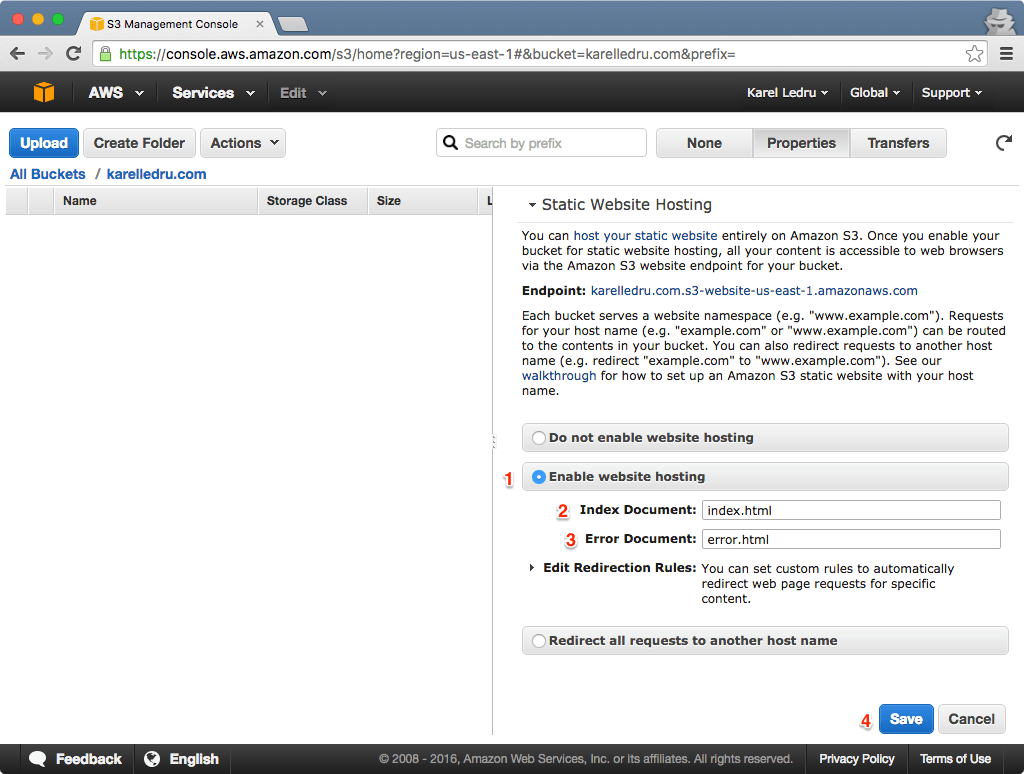1024x774 pixels.
Task: Select the Properties tab
Action: click(x=800, y=143)
